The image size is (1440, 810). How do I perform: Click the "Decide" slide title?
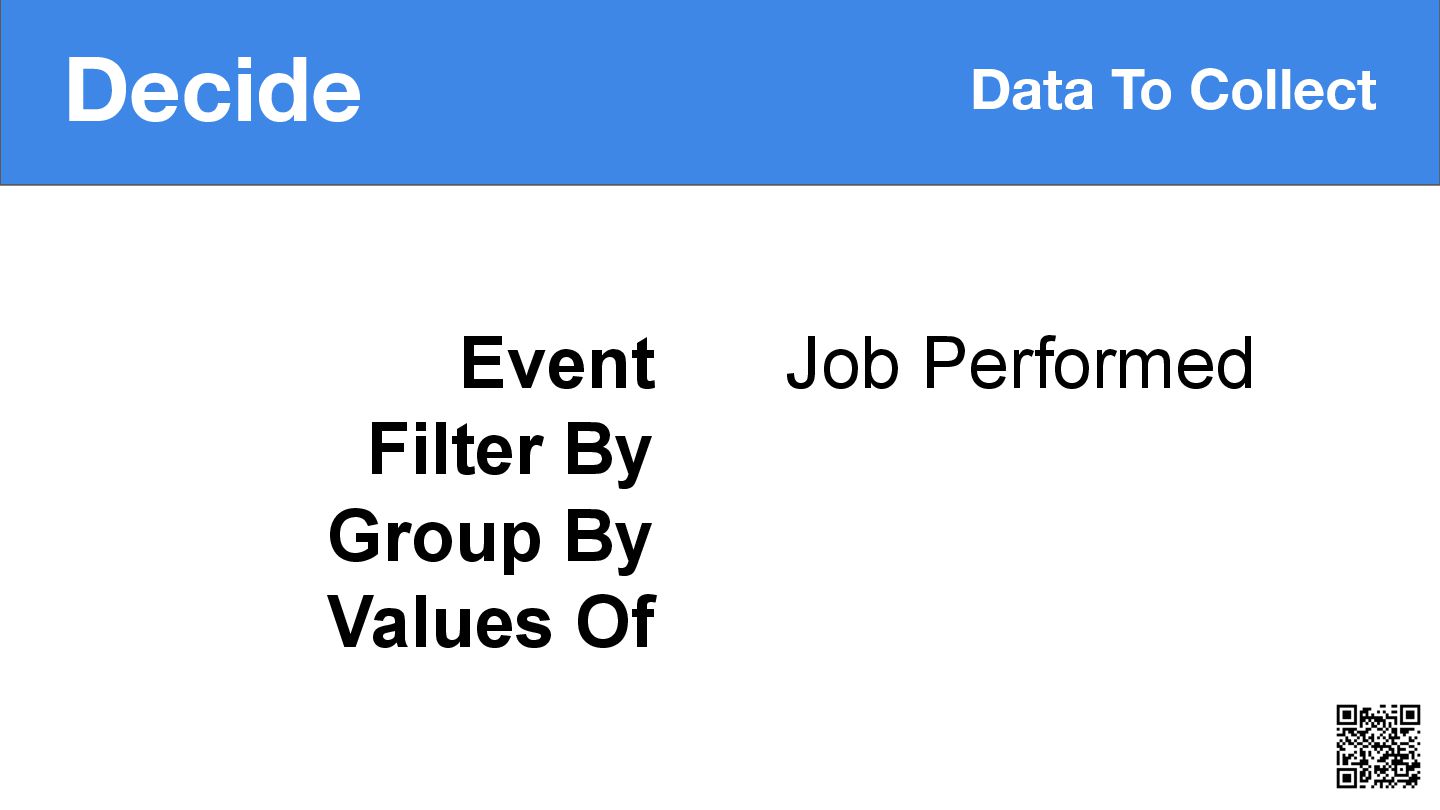(x=213, y=91)
